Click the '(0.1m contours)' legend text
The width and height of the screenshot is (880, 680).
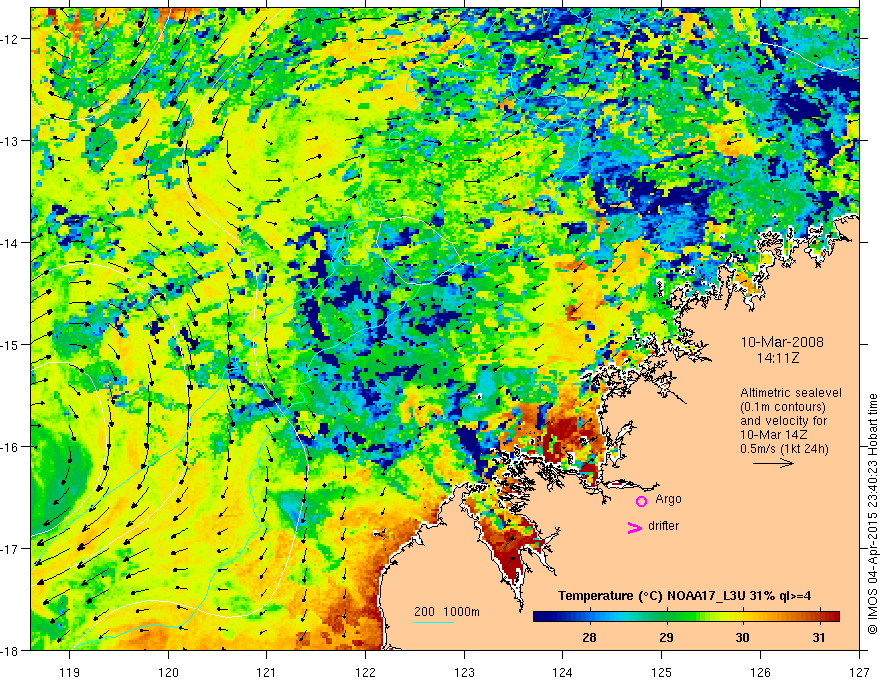pyautogui.click(x=783, y=407)
